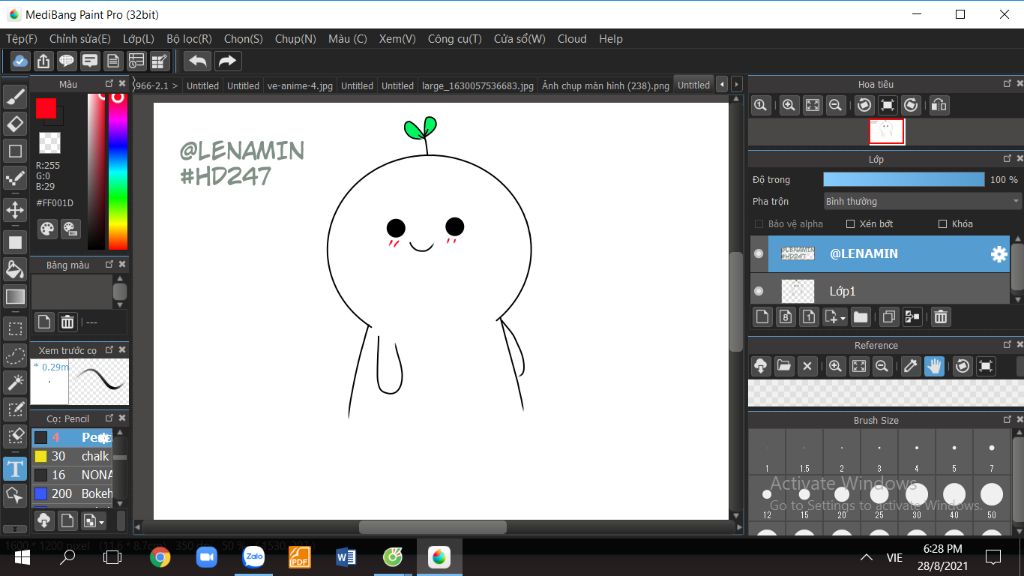Delete swatch in the Bảng màu panel
This screenshot has width=1024, height=576.
(67, 322)
